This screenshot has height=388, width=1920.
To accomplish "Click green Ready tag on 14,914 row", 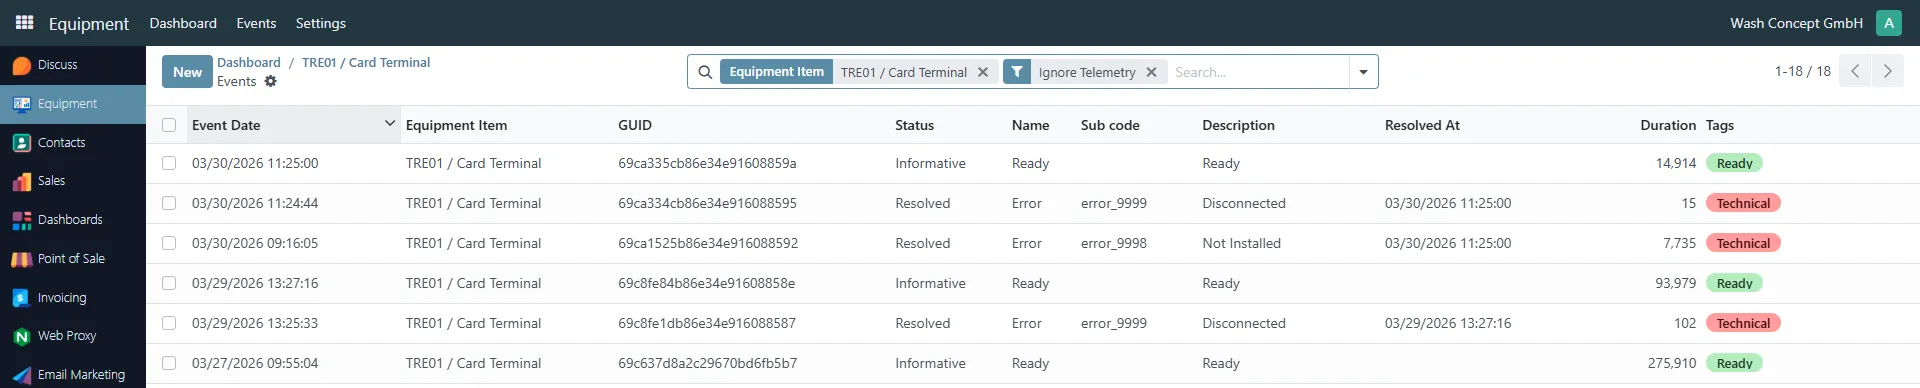I will coord(1734,163).
